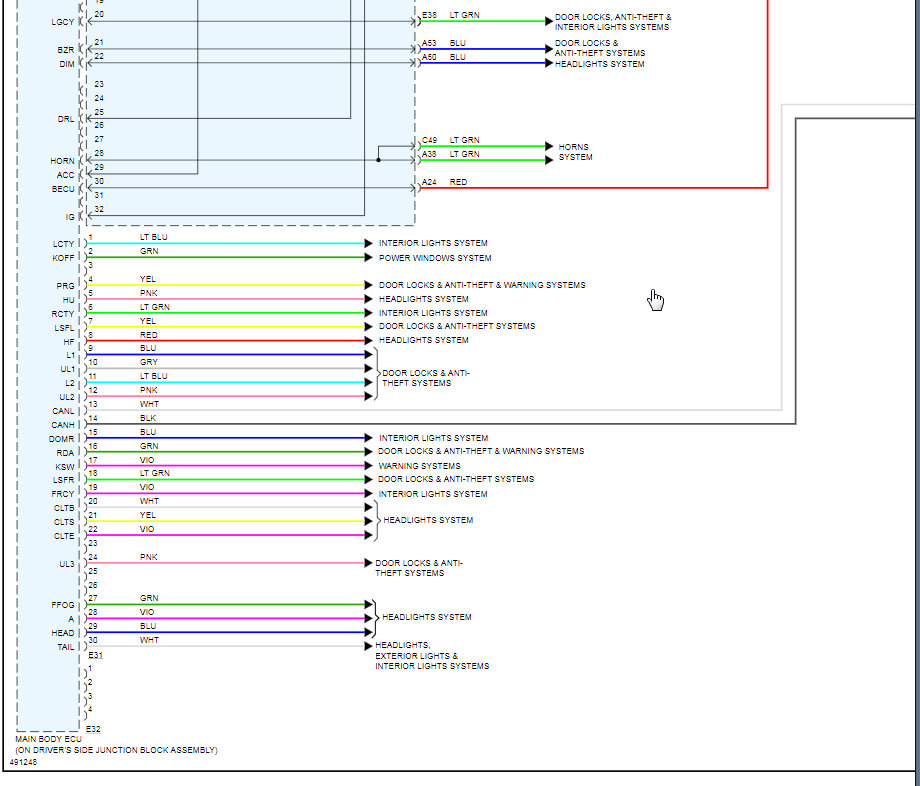Select the ON DRIVER'S SIDE JUNCTION BLOCK ASSEMBLY text
This screenshot has width=920, height=786.
(116, 750)
